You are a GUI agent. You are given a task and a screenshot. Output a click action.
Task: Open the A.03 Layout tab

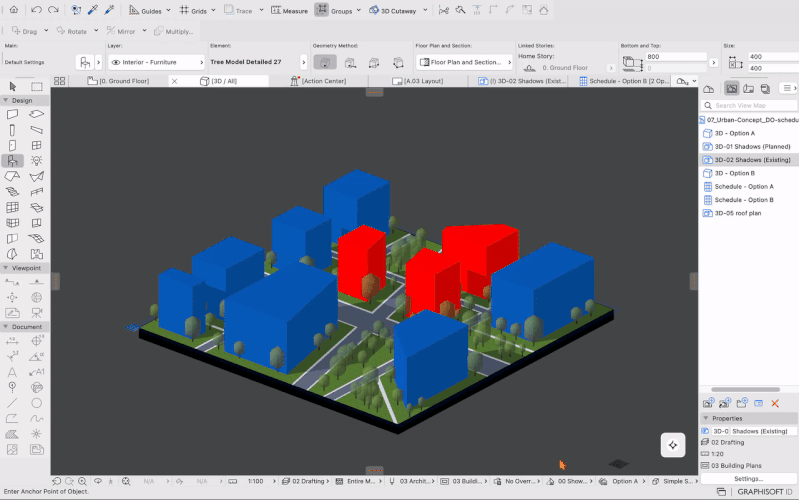pos(417,81)
